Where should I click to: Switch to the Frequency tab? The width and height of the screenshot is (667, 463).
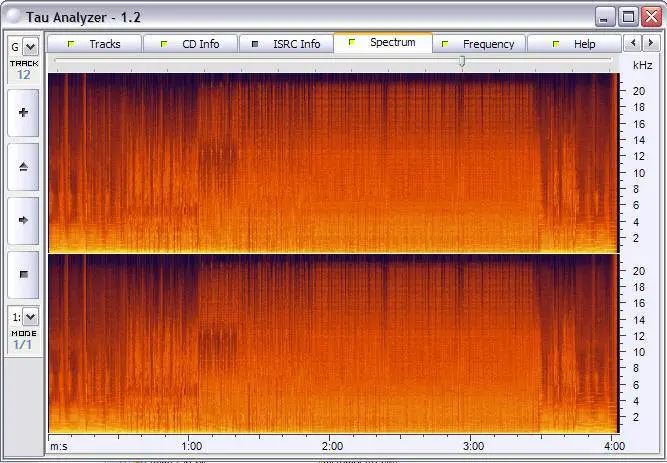point(479,44)
